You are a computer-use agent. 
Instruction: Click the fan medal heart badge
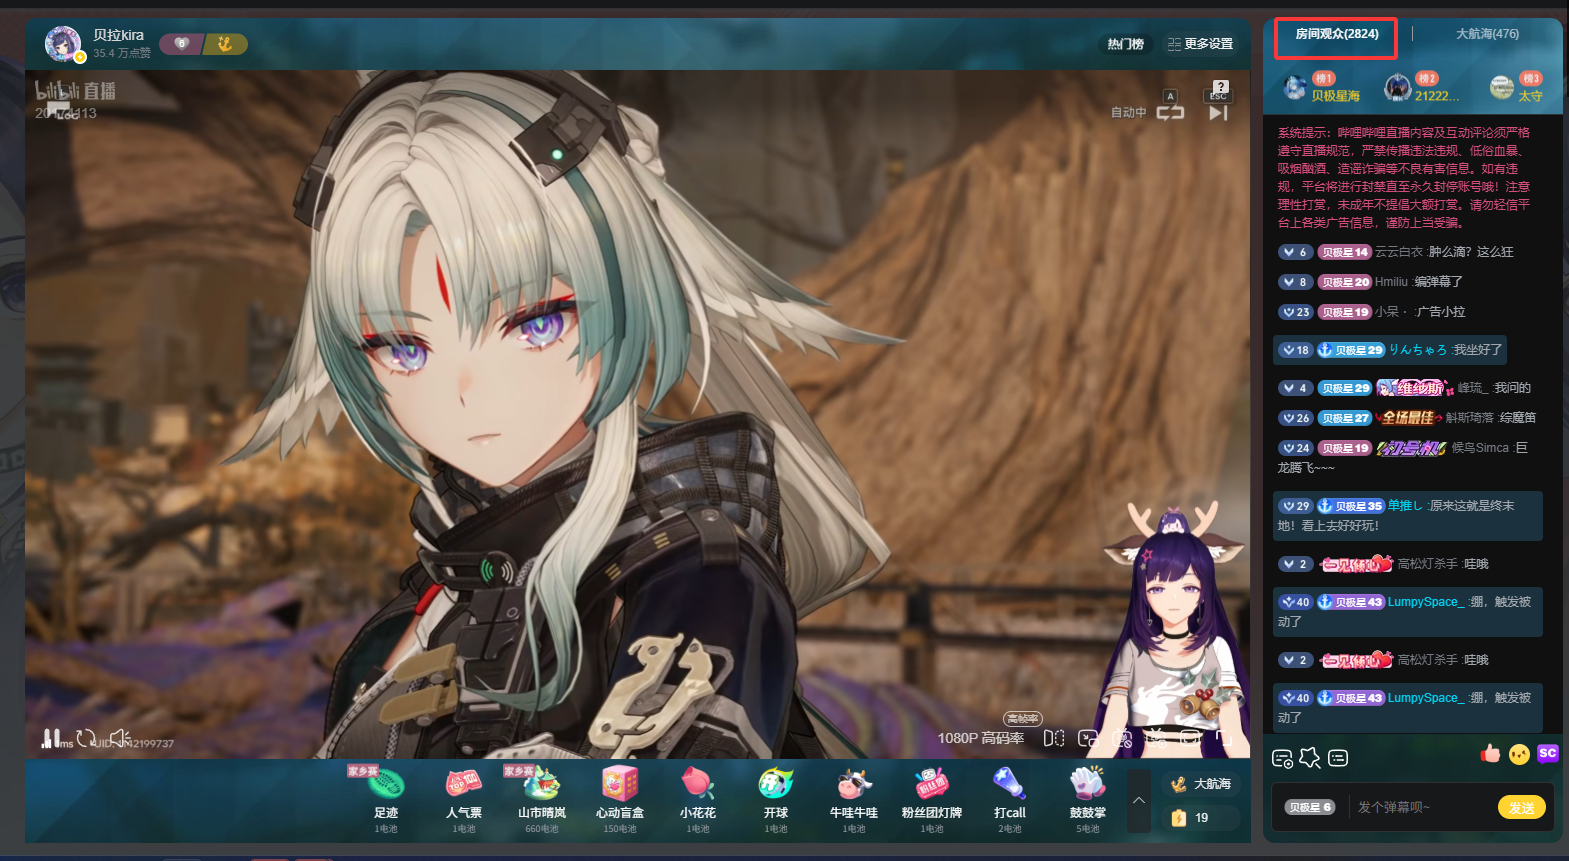pyautogui.click(x=181, y=44)
